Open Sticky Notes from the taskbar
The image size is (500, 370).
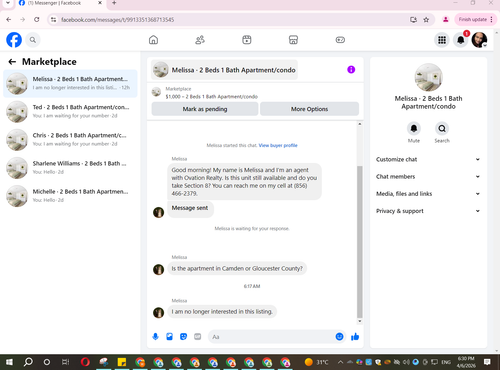pos(122,362)
